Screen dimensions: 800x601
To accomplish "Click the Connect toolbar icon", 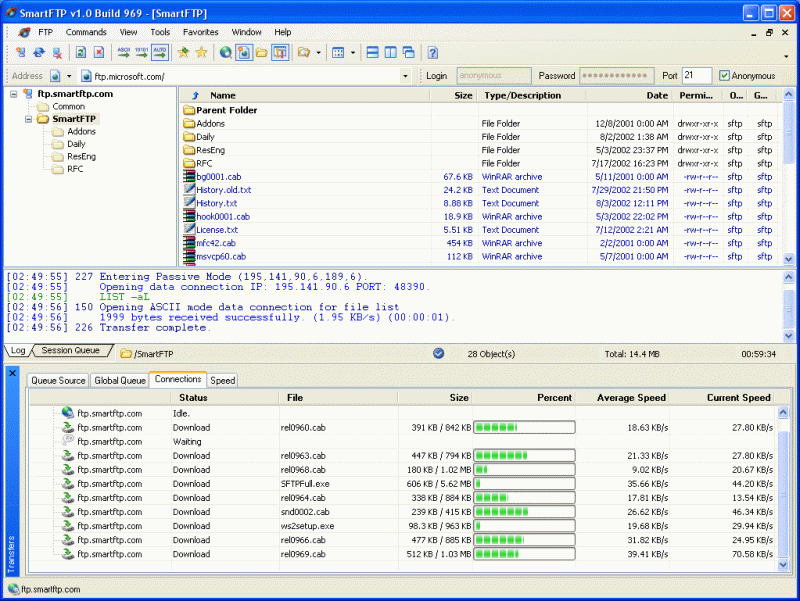I will pyautogui.click(x=21, y=53).
